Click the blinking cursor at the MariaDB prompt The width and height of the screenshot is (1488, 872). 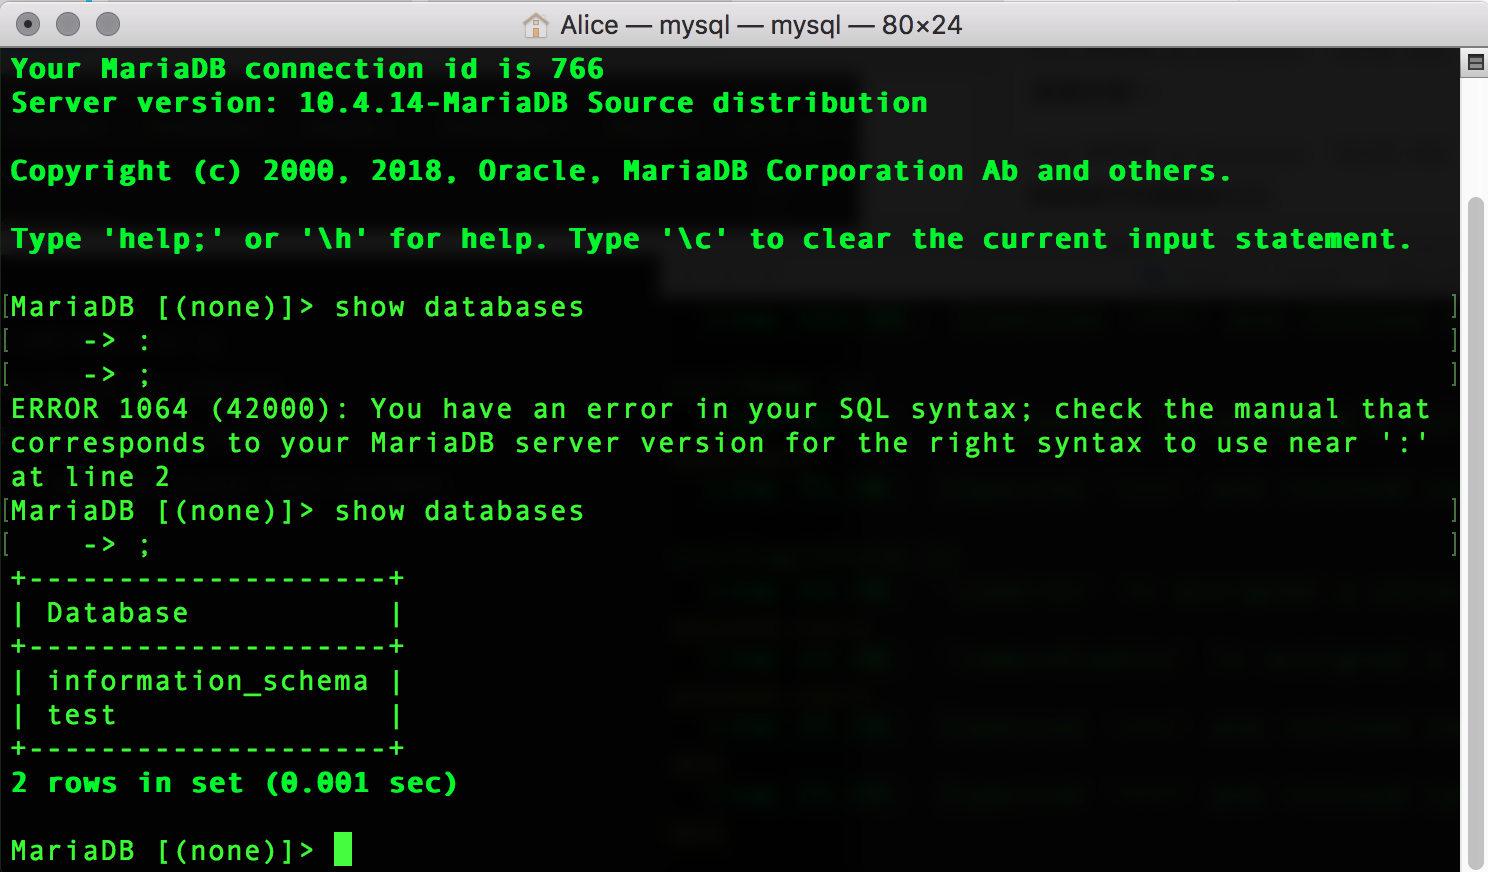[343, 849]
